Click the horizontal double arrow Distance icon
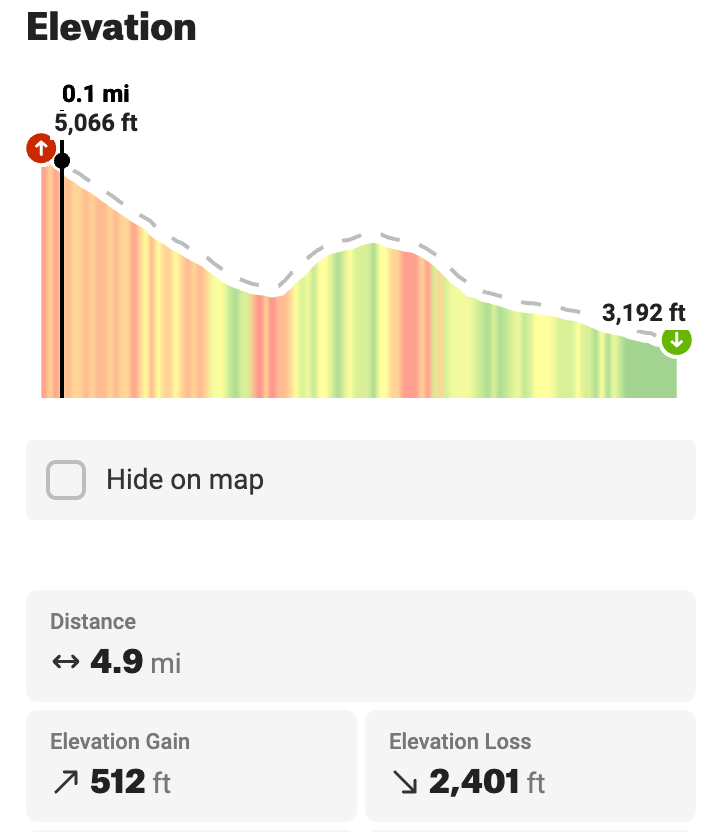The width and height of the screenshot is (724, 832). pos(65,661)
